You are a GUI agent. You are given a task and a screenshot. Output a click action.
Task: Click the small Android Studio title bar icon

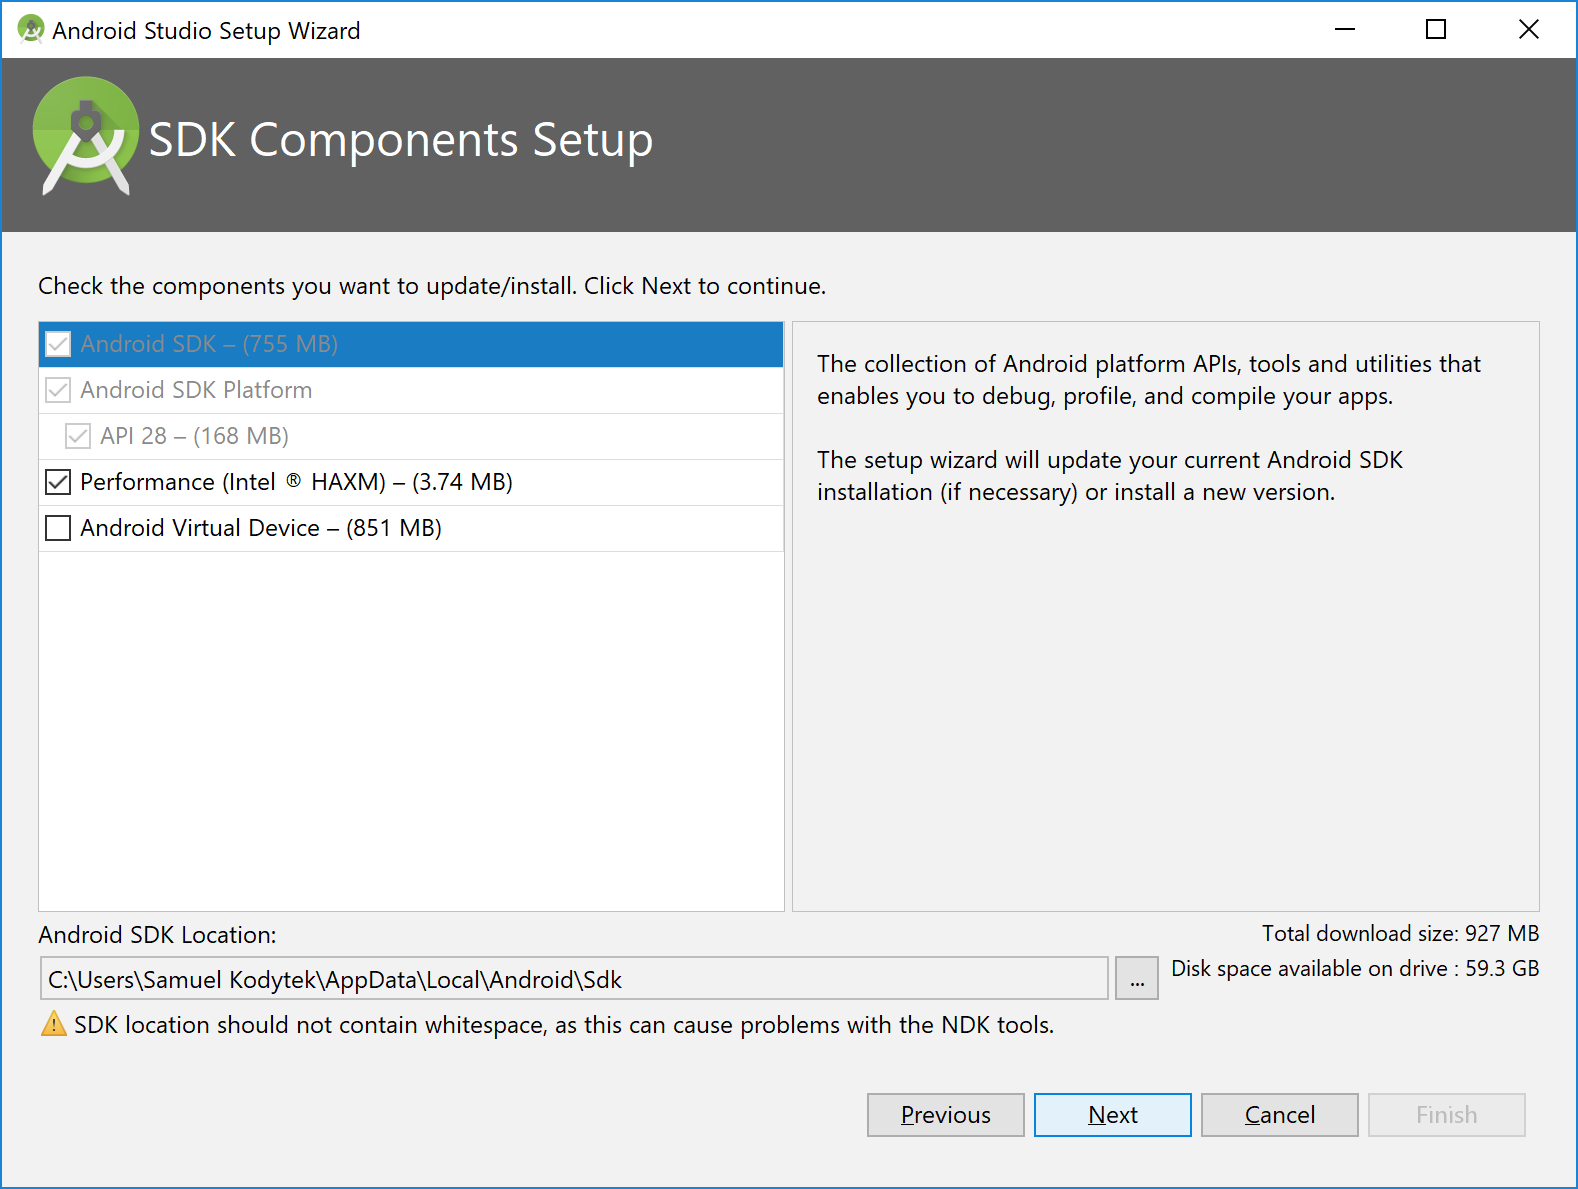tap(30, 30)
